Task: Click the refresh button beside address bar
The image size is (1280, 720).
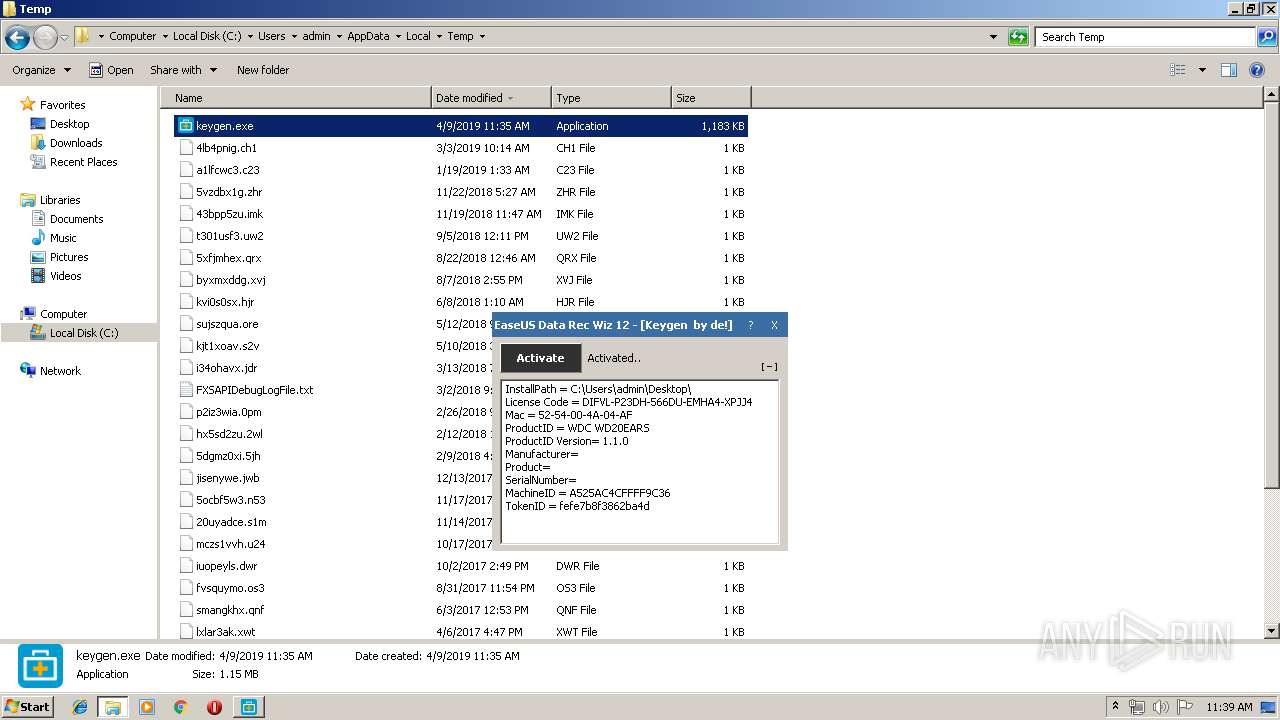Action: click(1018, 37)
